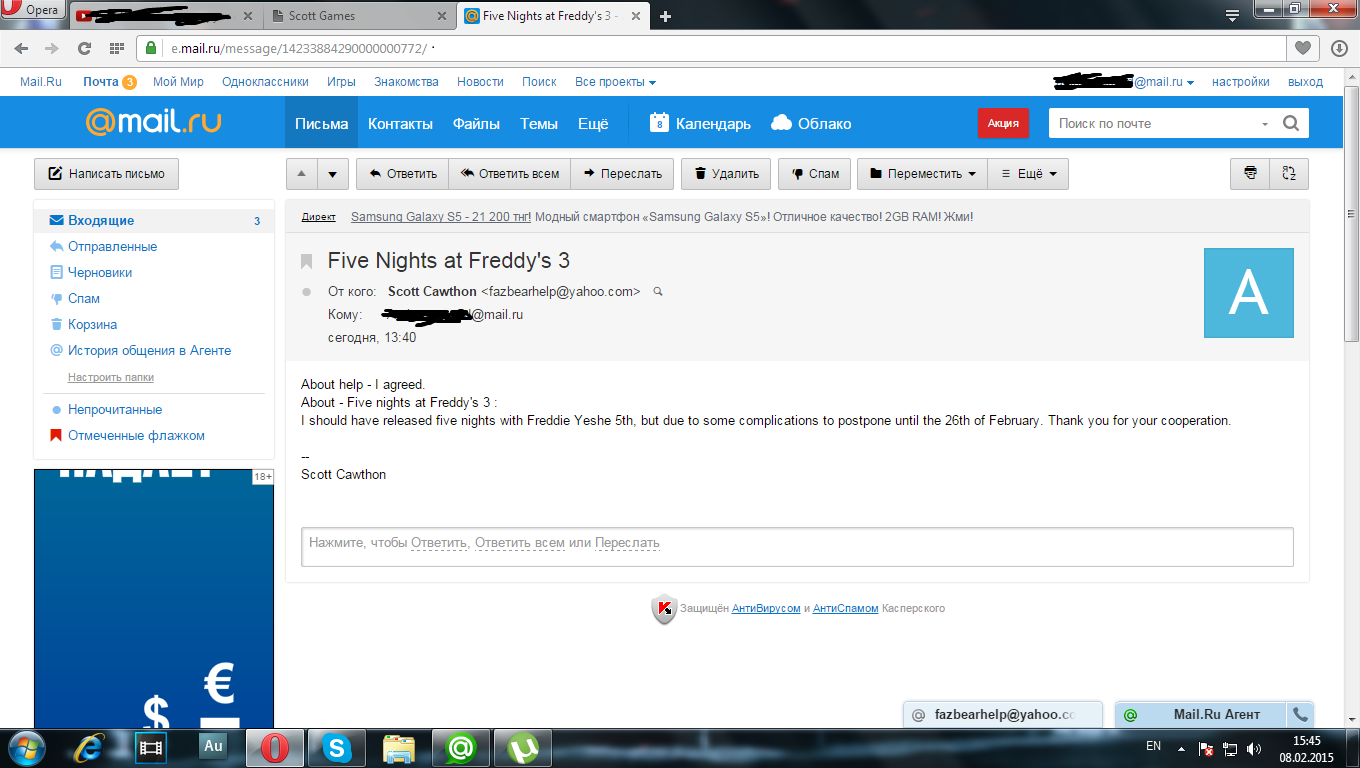Open the Файлы section
Viewport: 1360px width, 768px height.
[x=476, y=123]
